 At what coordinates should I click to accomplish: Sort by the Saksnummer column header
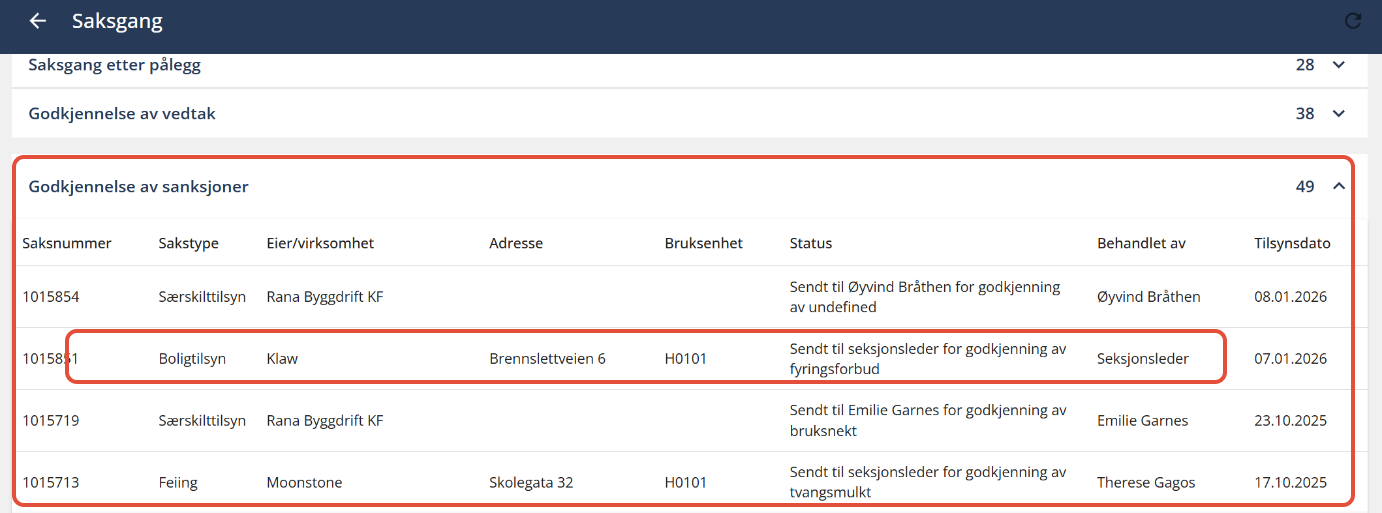pyautogui.click(x=67, y=243)
